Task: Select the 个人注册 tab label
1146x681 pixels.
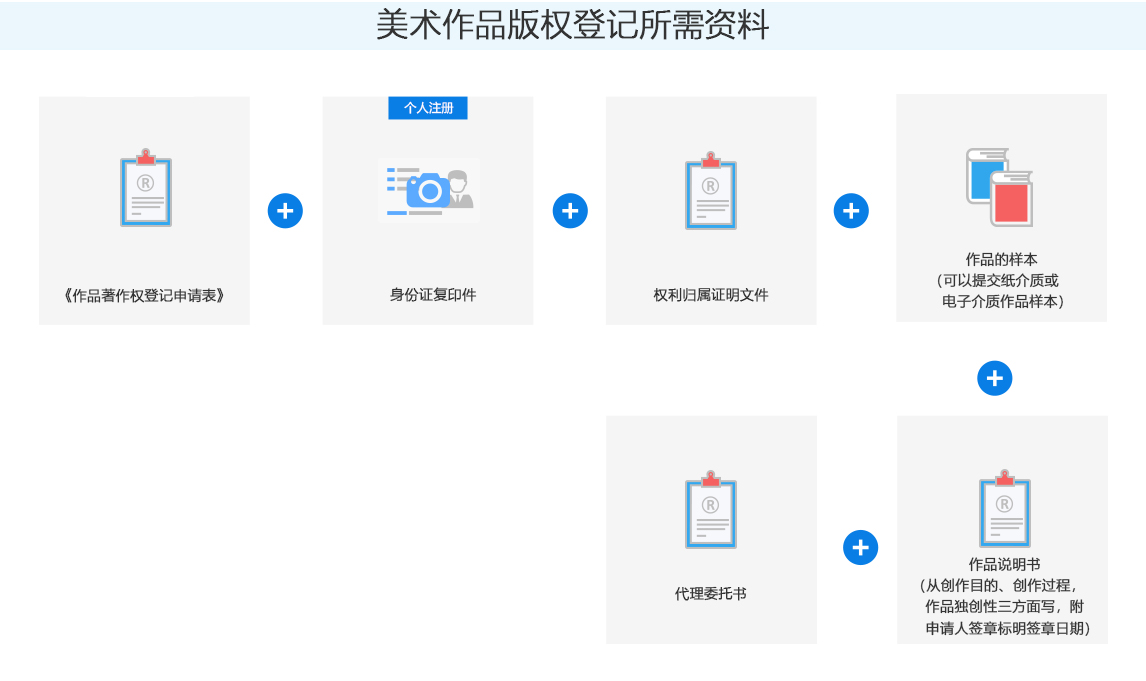Action: pyautogui.click(x=428, y=108)
